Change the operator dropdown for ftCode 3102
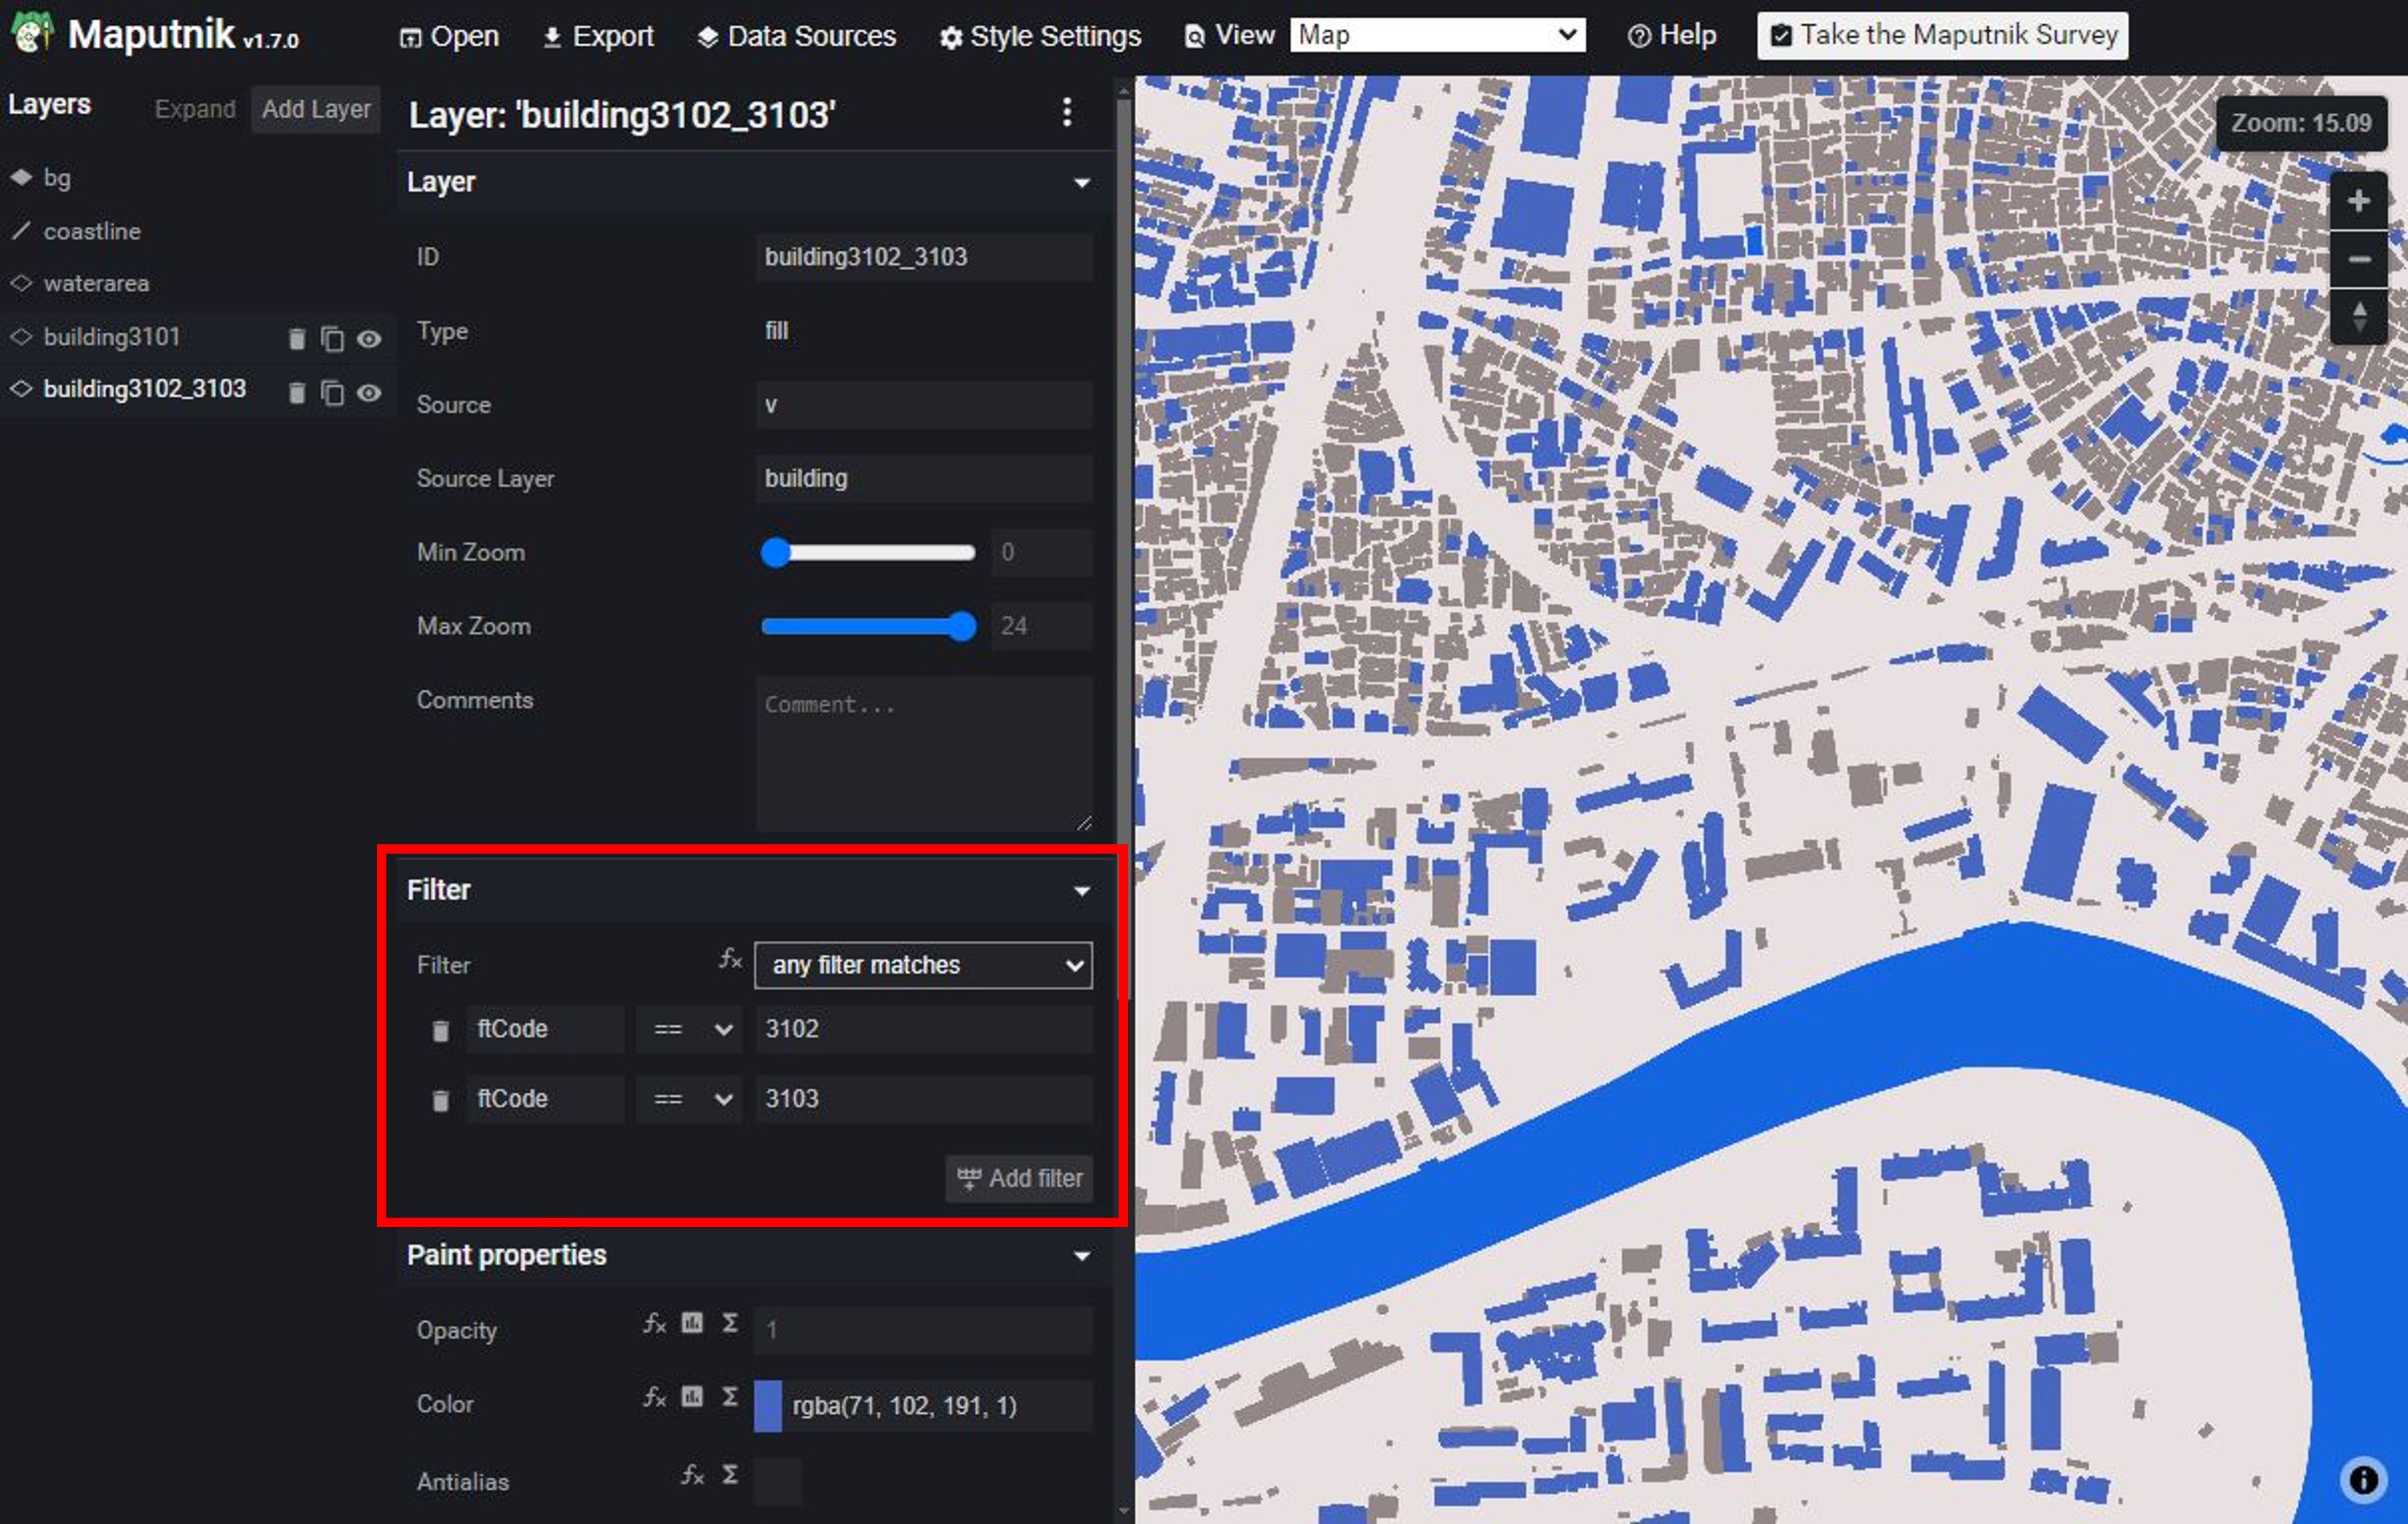The height and width of the screenshot is (1524, 2408). (688, 1029)
